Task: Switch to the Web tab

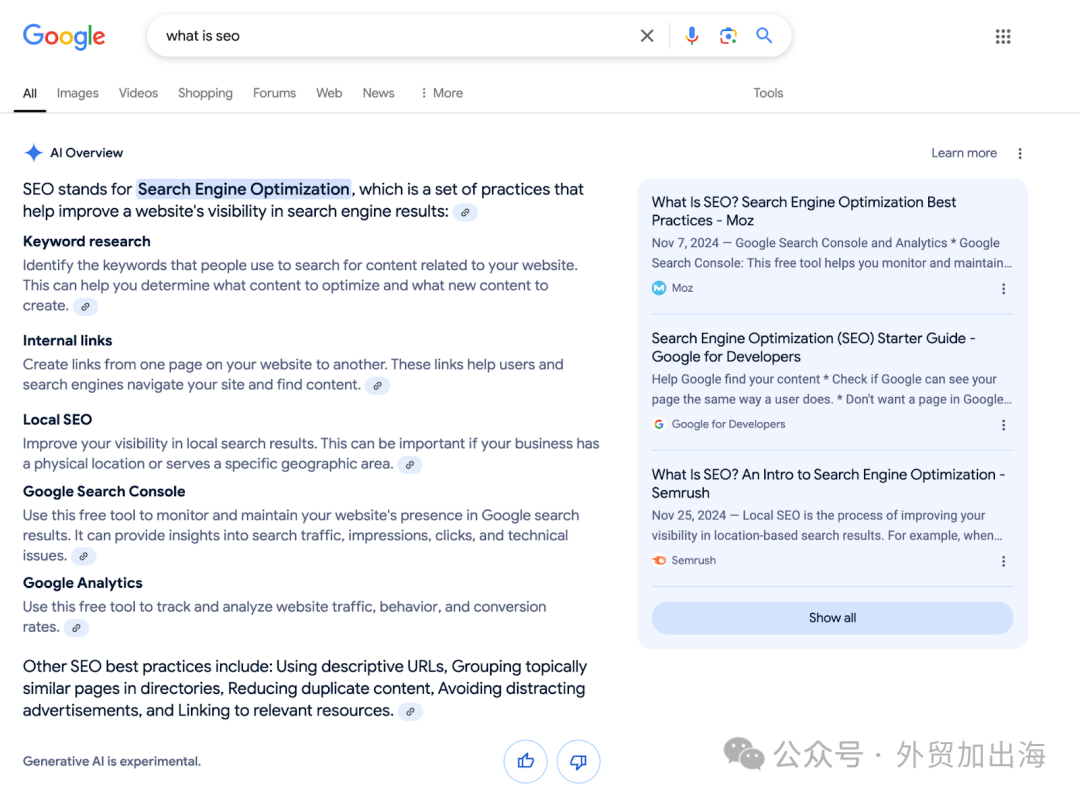Action: click(x=329, y=93)
